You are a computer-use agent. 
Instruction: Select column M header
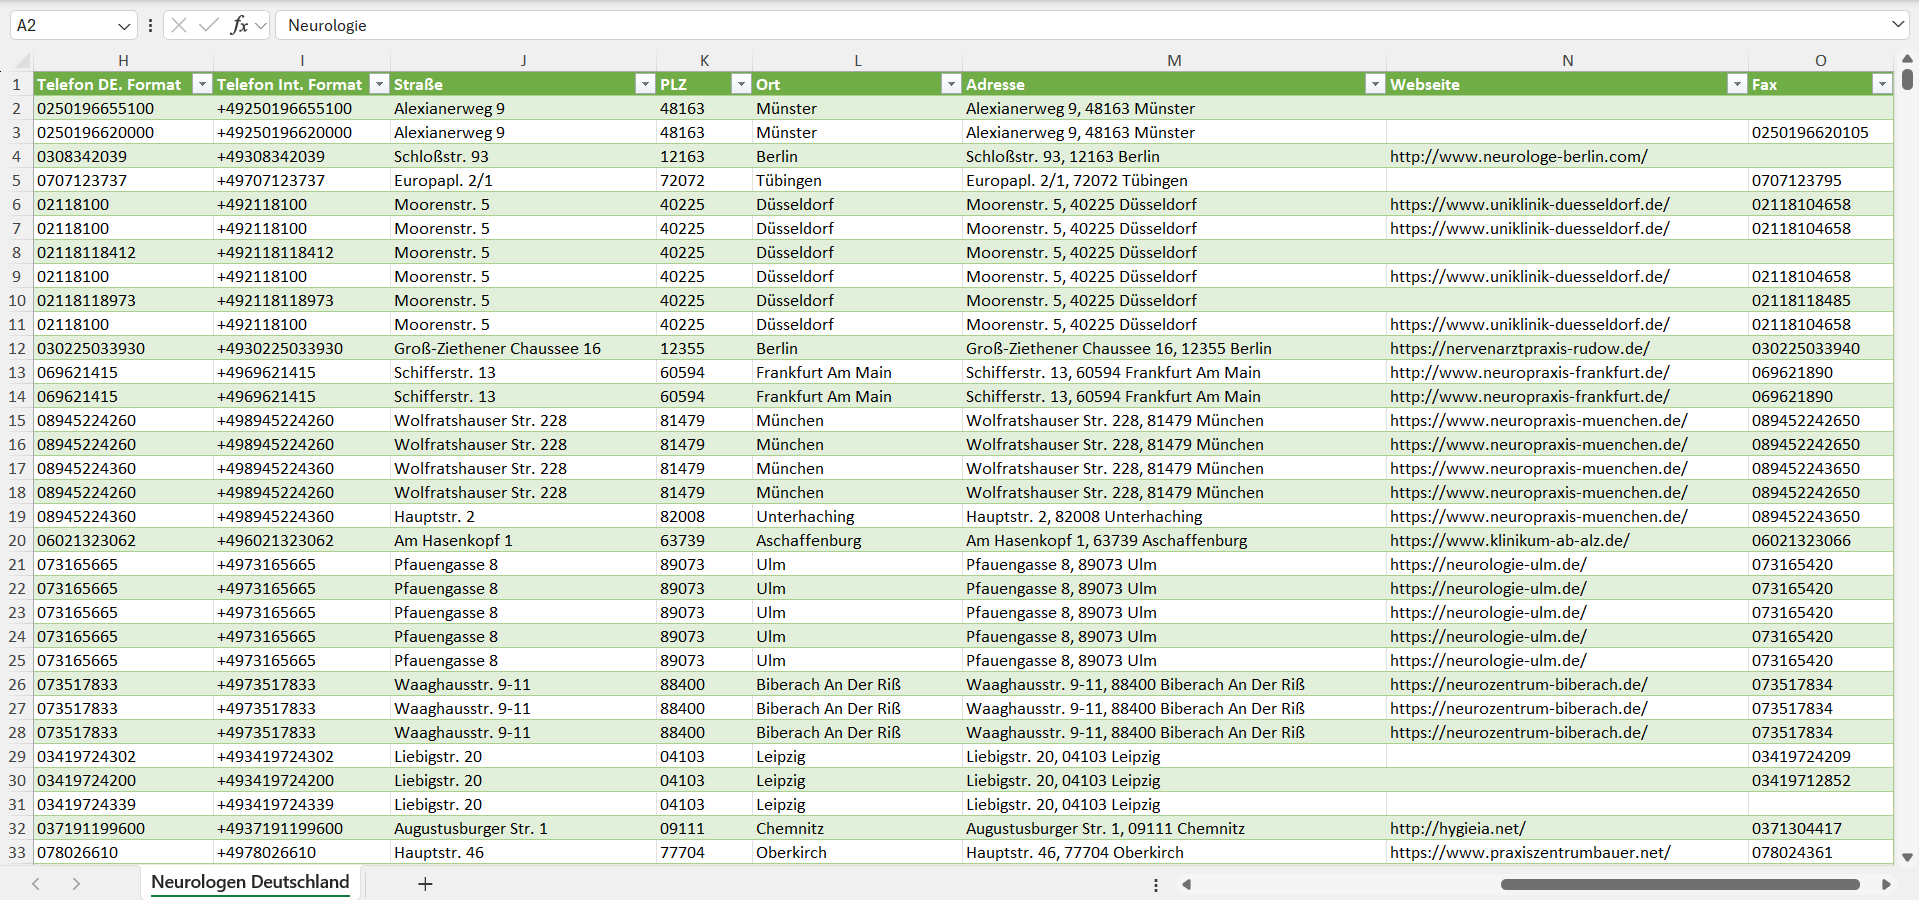[1174, 60]
